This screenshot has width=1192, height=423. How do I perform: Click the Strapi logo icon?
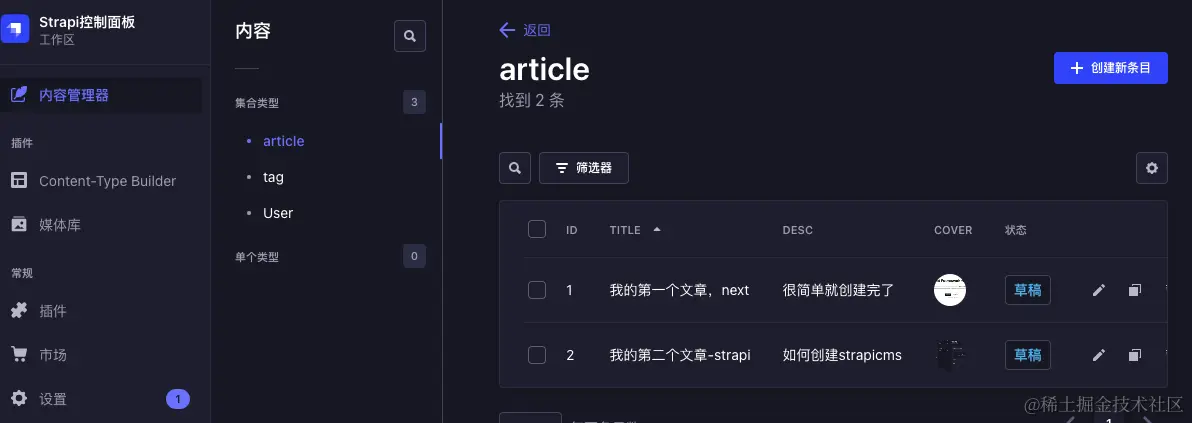coord(15,30)
